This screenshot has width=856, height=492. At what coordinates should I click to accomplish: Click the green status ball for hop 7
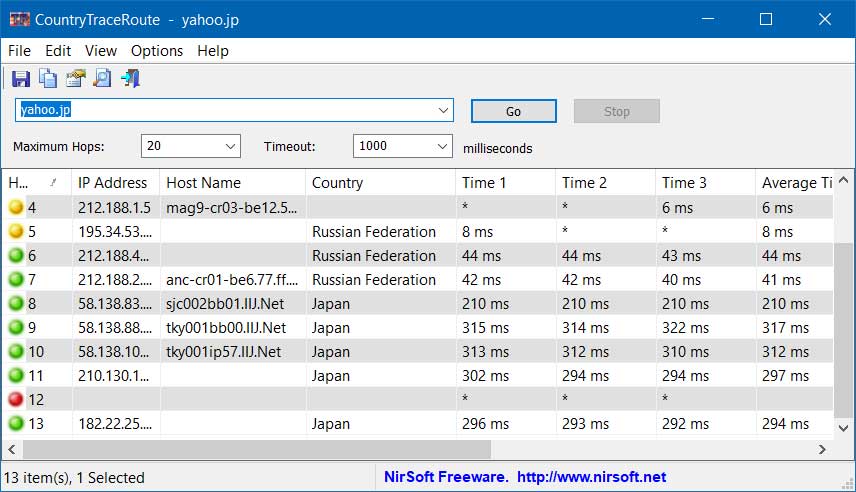point(16,279)
